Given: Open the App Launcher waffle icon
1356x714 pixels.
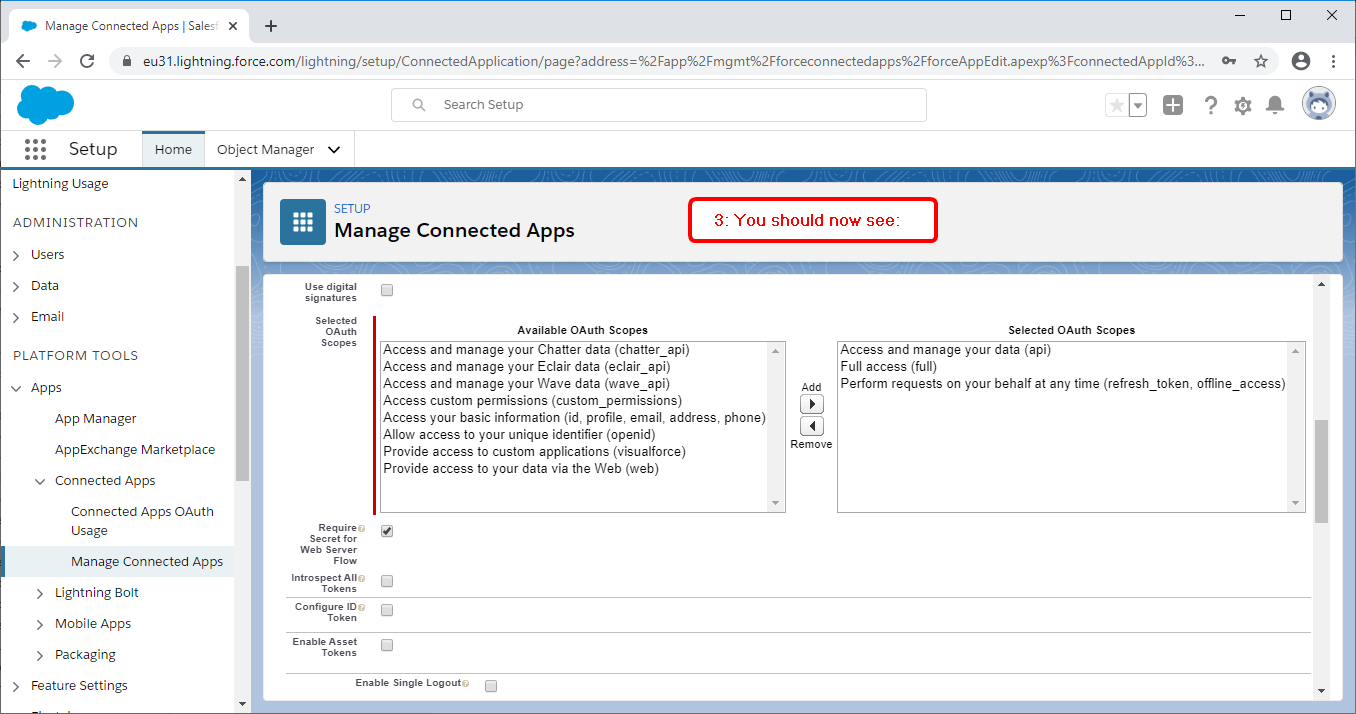Looking at the screenshot, I should pos(35,149).
